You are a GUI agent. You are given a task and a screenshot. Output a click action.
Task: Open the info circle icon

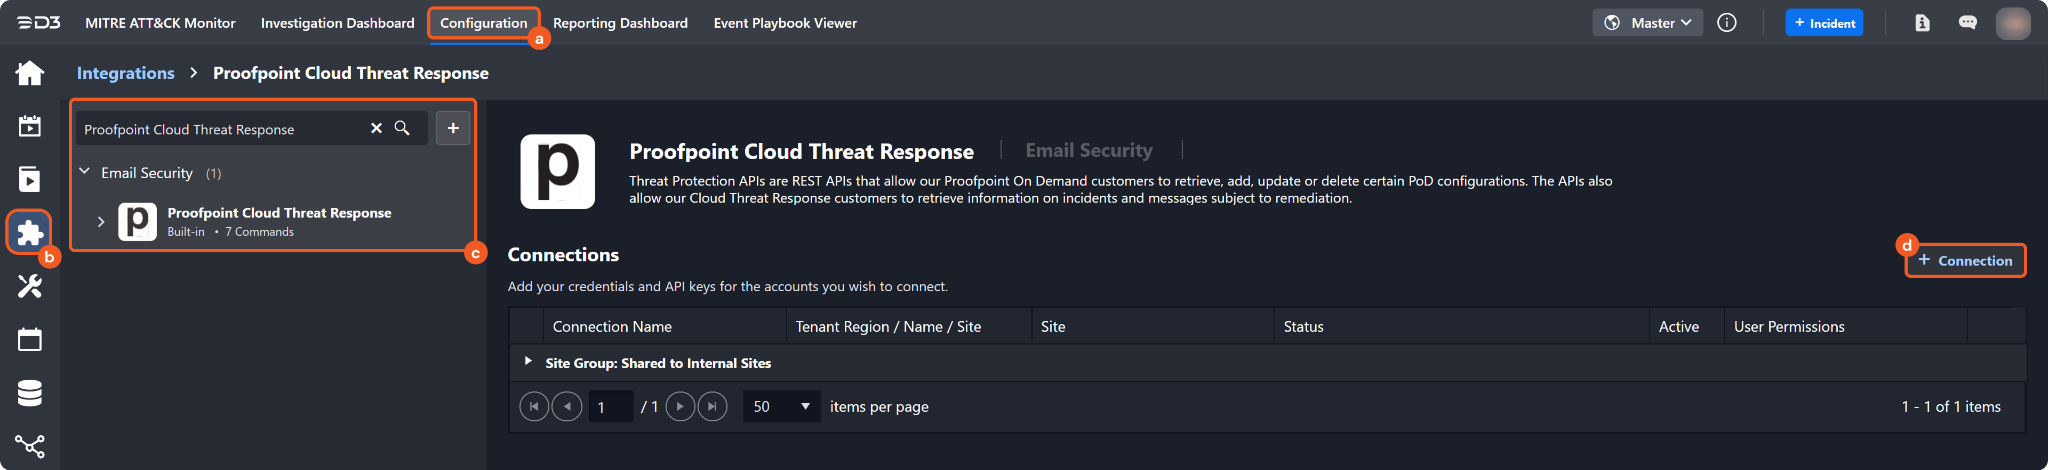[1727, 23]
